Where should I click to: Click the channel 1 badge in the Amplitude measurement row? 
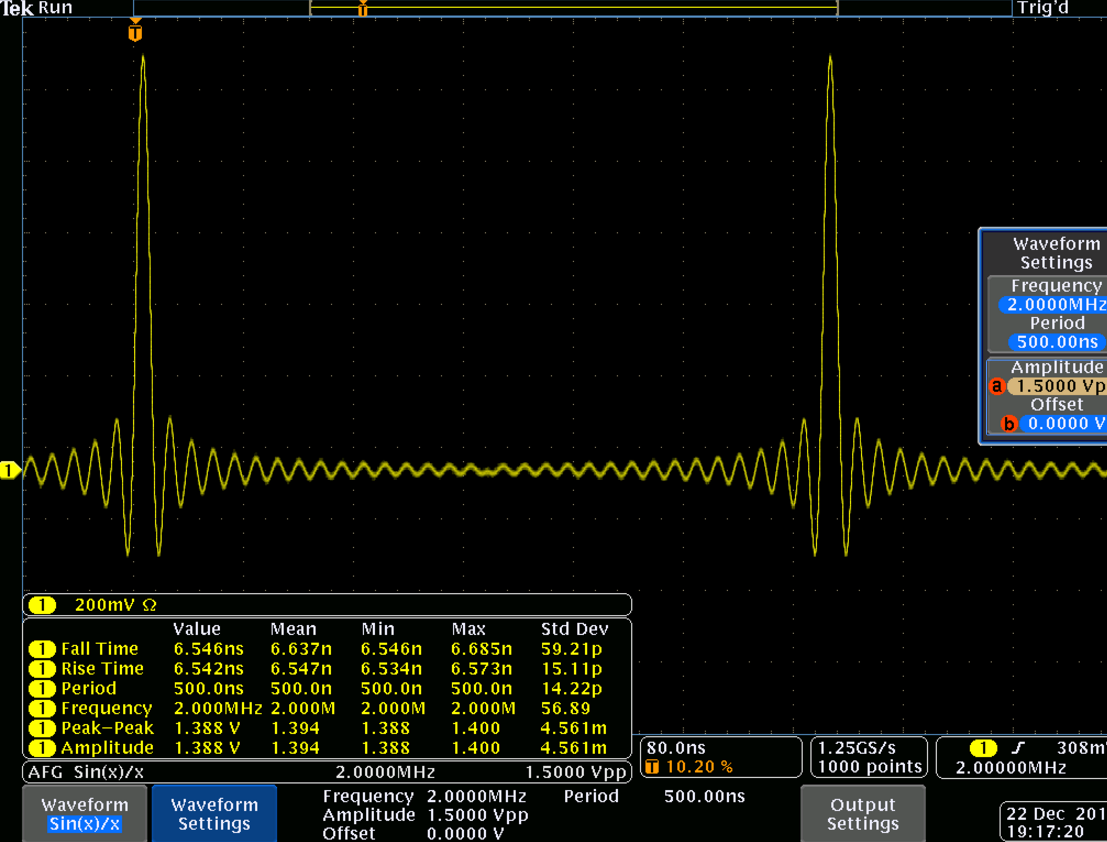42,748
